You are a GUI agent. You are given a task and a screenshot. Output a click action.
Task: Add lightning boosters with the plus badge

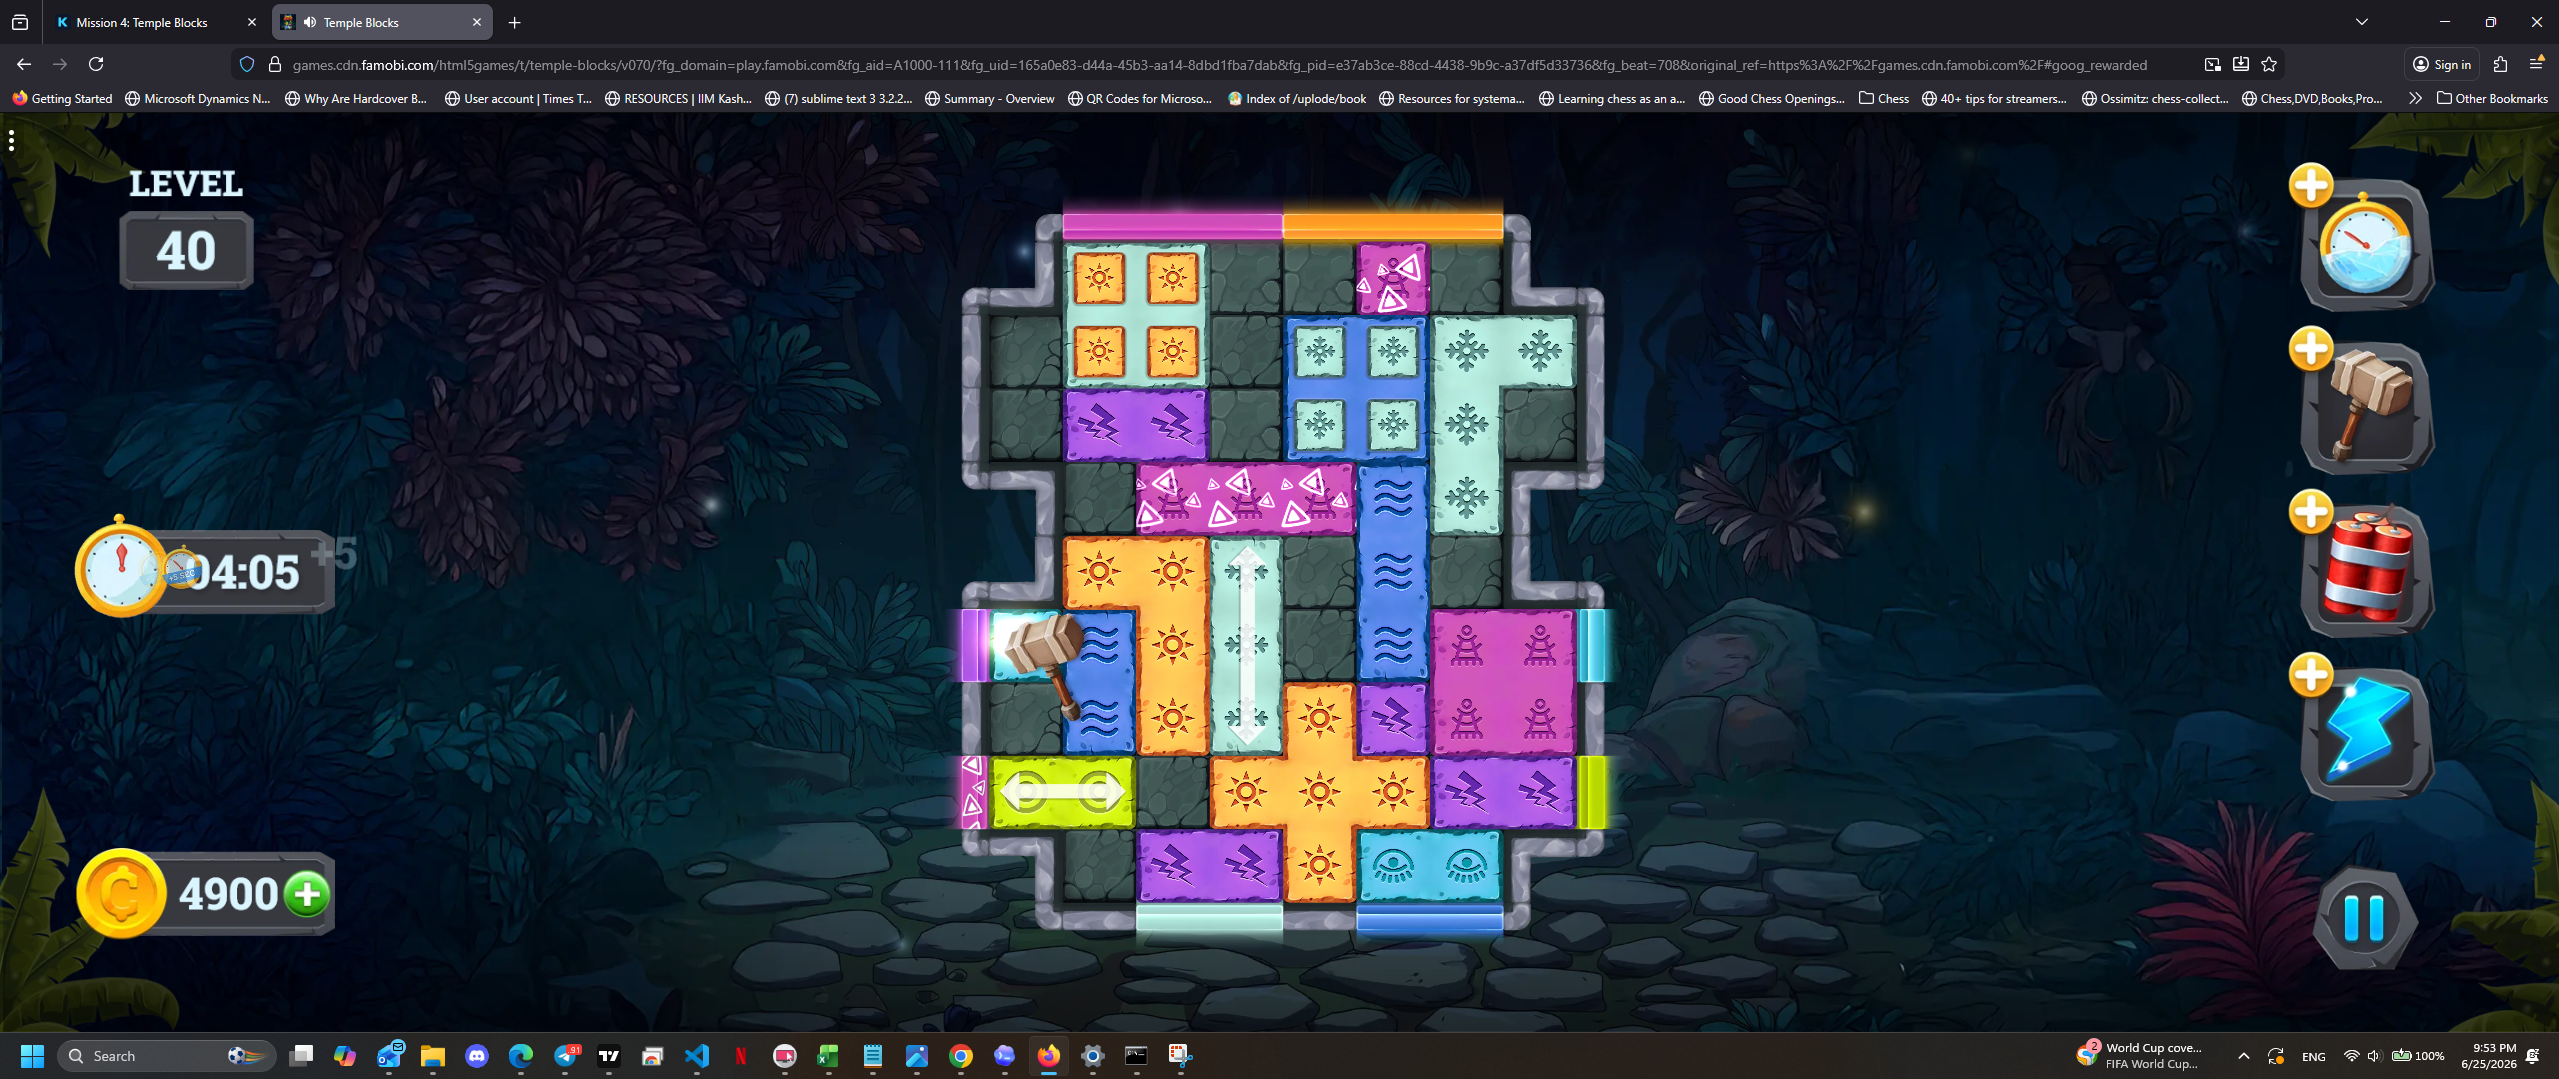pyautogui.click(x=2311, y=675)
